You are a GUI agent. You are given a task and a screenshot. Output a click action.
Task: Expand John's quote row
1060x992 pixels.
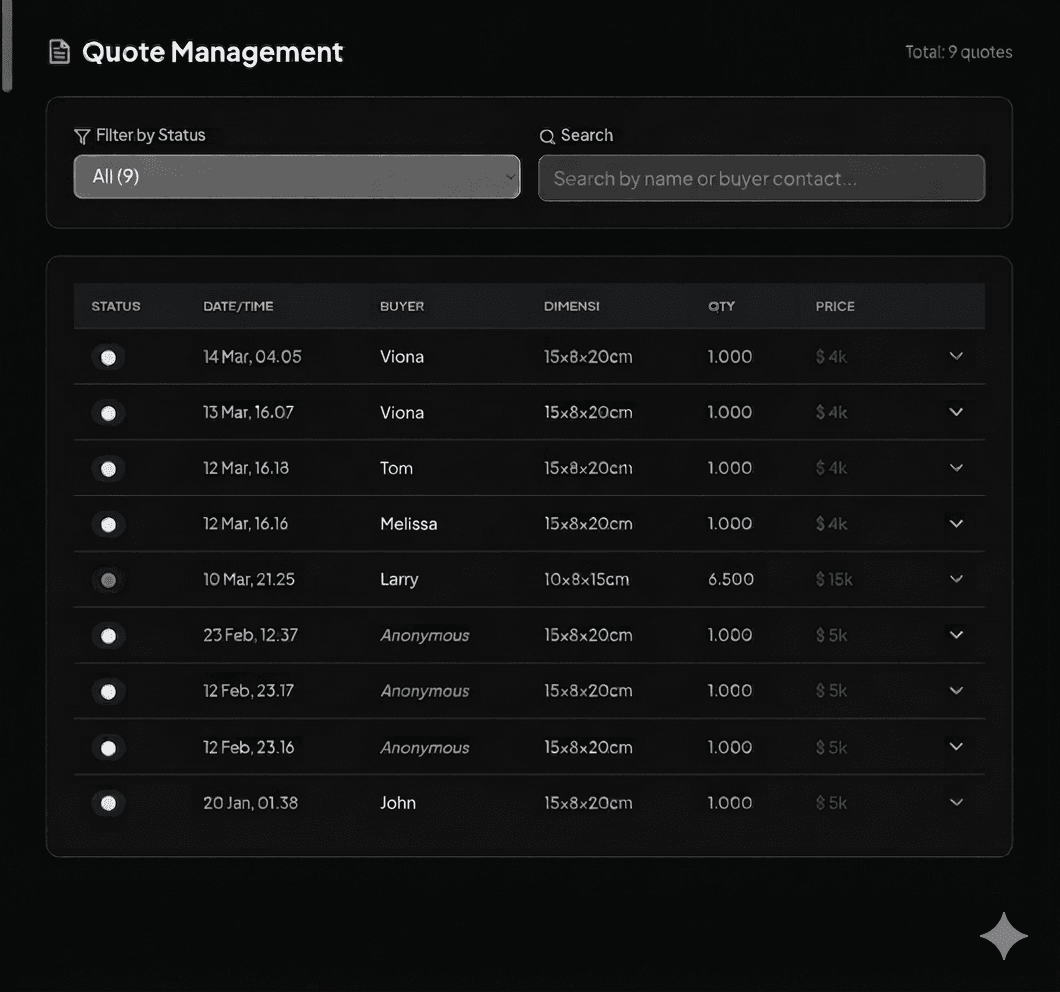pyautogui.click(x=956, y=802)
